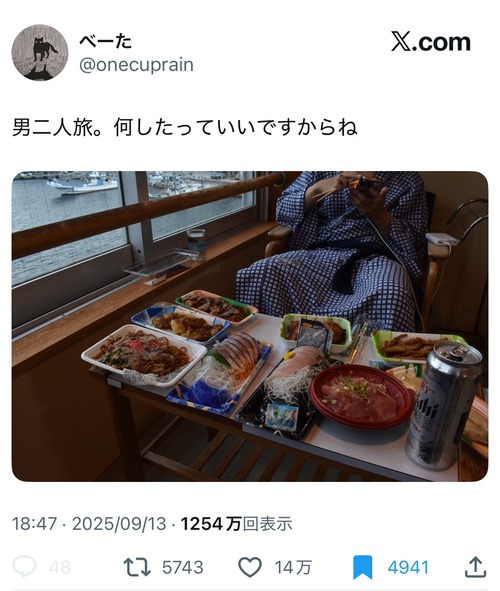Click the Asahi beer can in photo
Image resolution: width=500 pixels, height=591 pixels.
tap(443, 405)
